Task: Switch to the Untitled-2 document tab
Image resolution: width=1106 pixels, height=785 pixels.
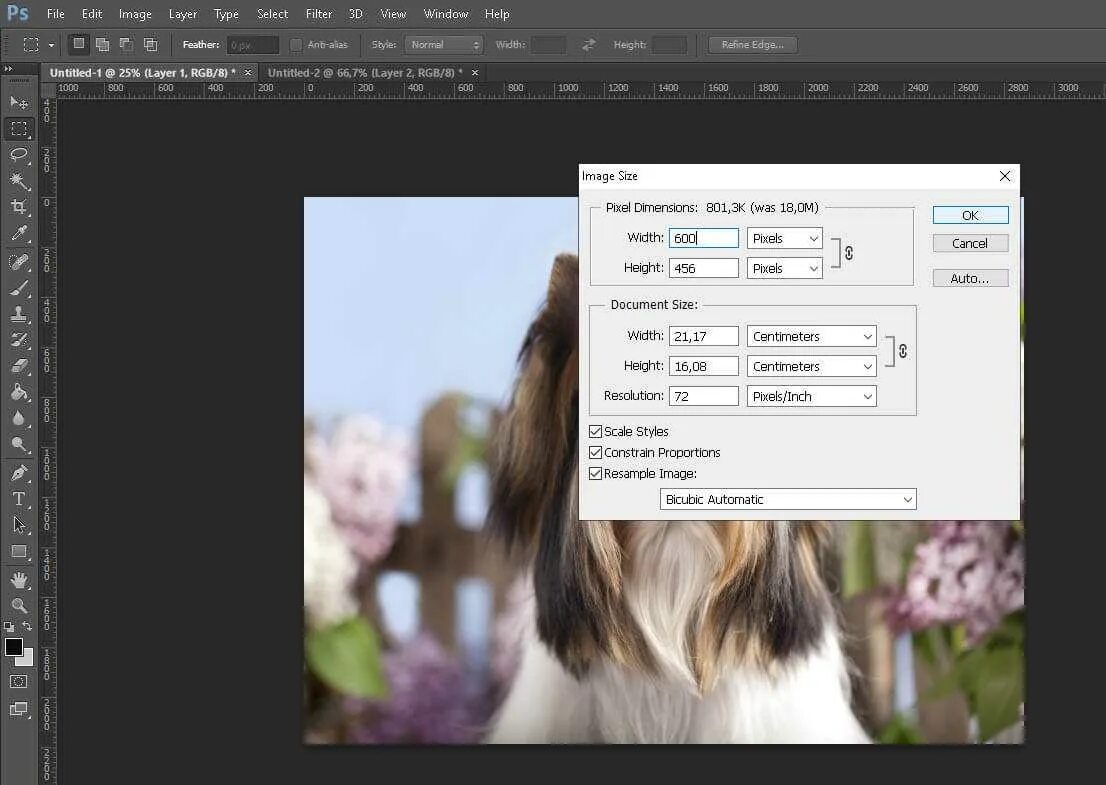Action: pyautogui.click(x=365, y=73)
